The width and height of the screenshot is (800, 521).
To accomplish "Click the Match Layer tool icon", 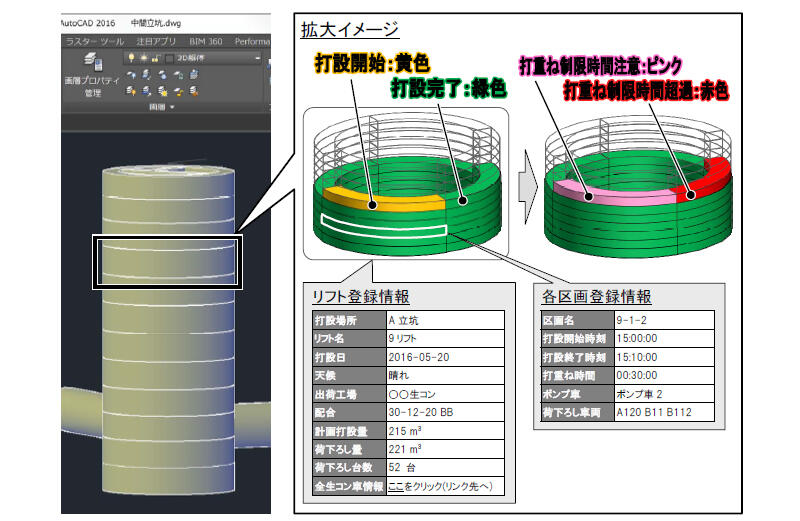I will point(194,91).
